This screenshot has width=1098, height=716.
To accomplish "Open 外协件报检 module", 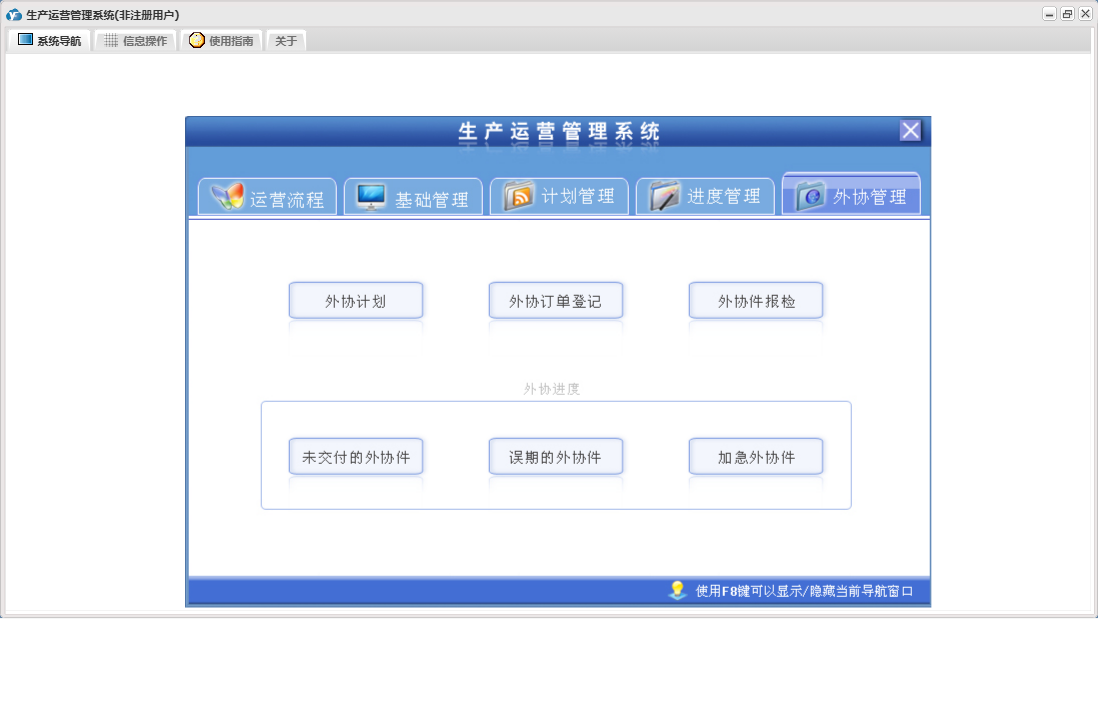I will [756, 301].
